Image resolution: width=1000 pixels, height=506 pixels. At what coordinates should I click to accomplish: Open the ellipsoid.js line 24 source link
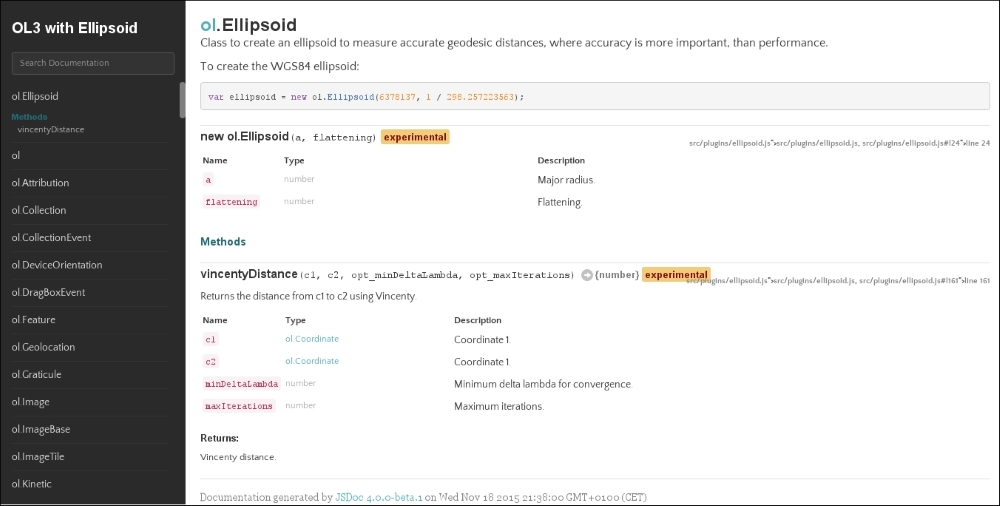point(839,144)
